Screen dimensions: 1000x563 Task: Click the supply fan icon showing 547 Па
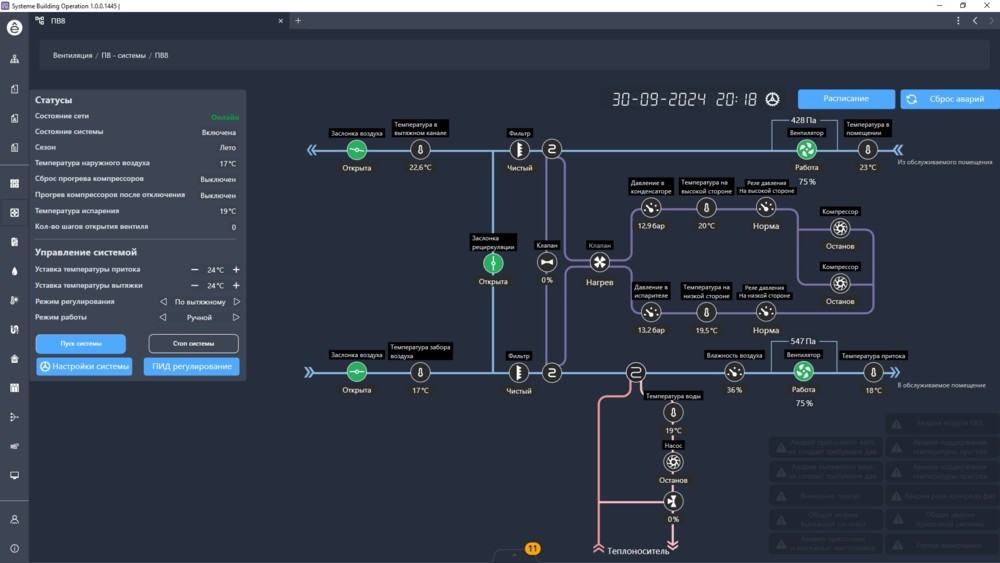coord(804,372)
